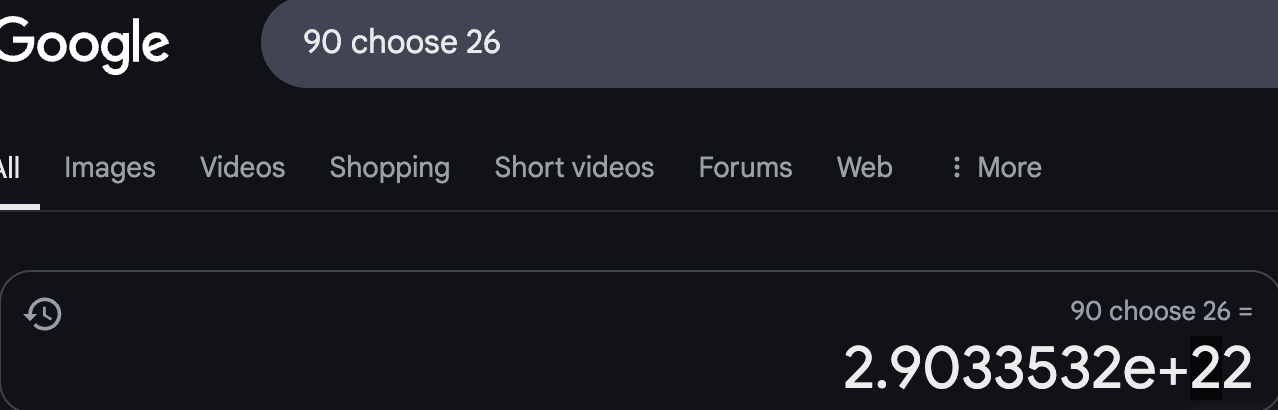
Task: Go to the Shopping tab
Action: (389, 167)
